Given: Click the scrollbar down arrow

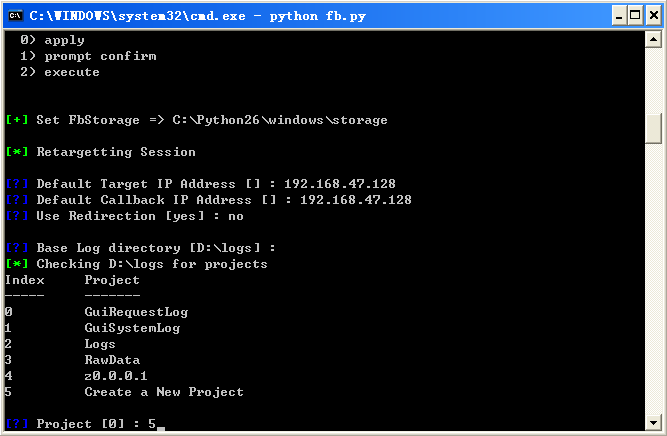Looking at the screenshot, I should coord(653,422).
